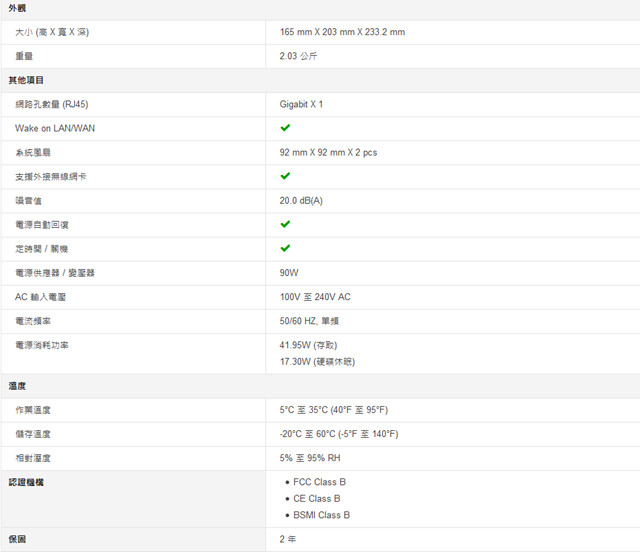This screenshot has width=640, height=552.
Task: Click the CE Class B list item
Action: pyautogui.click(x=316, y=498)
